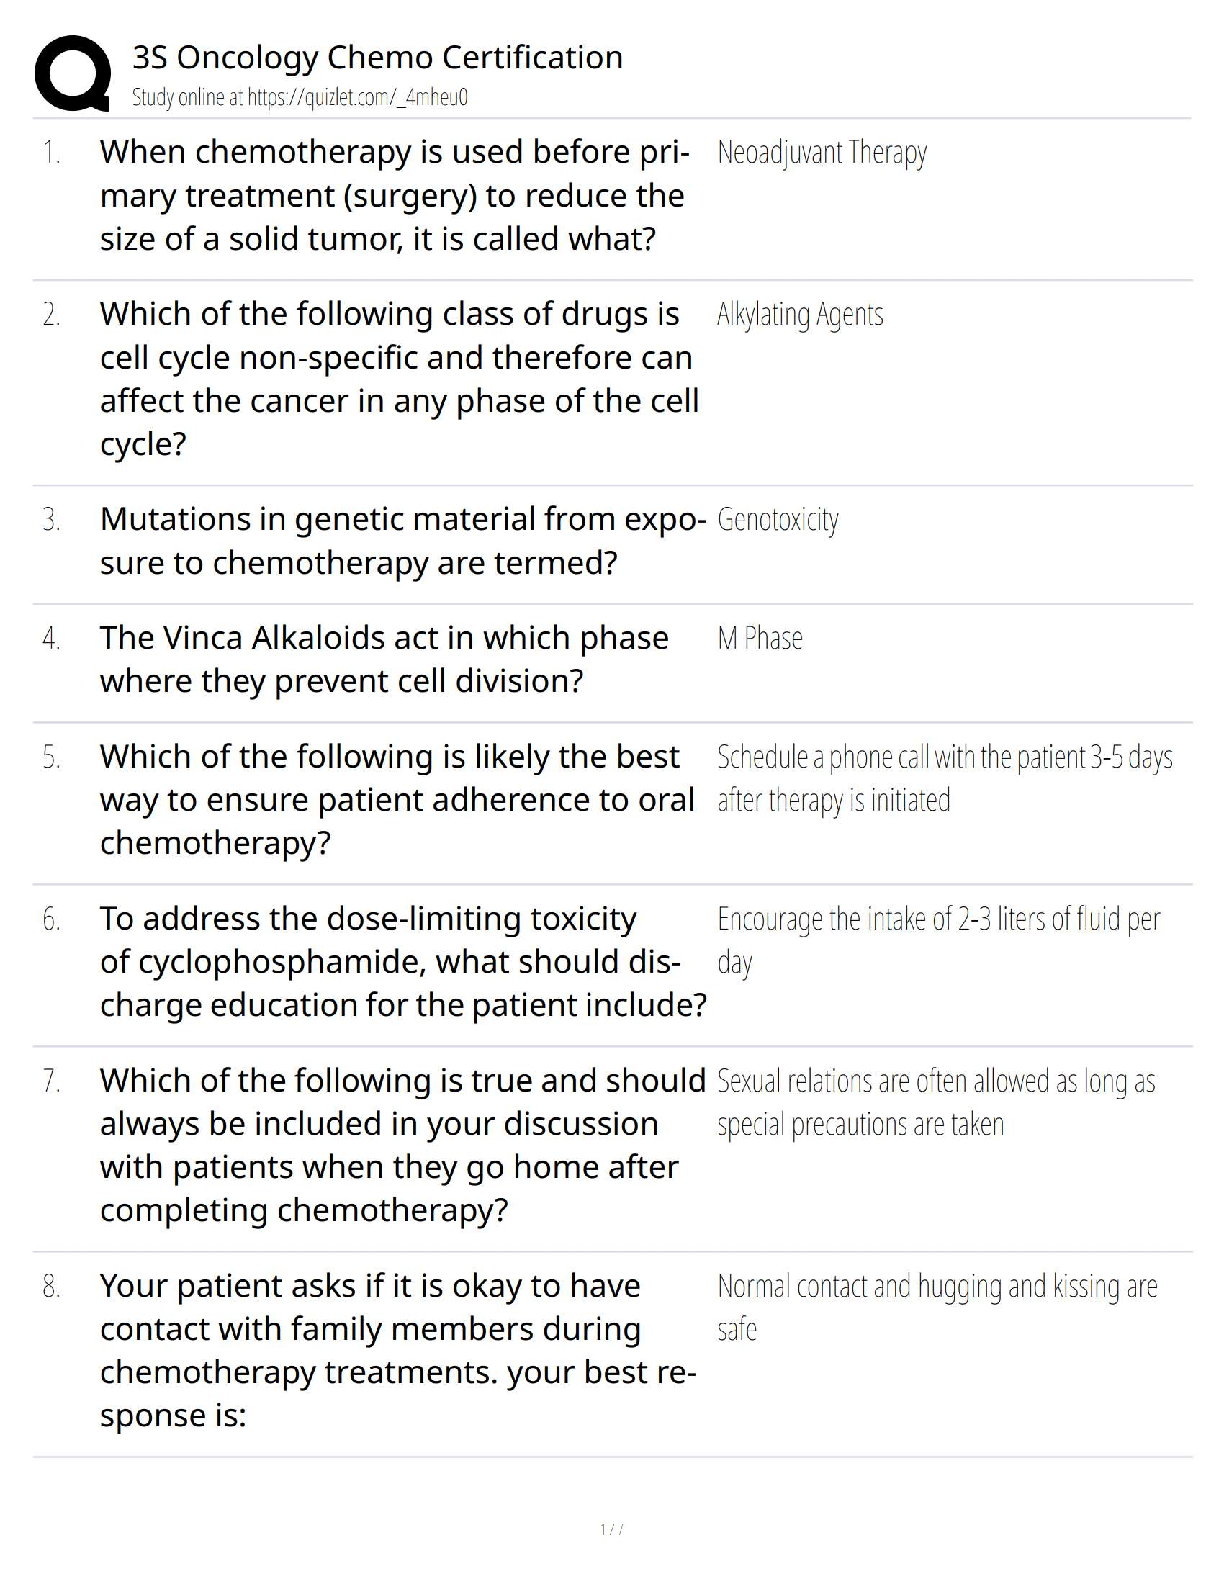Click the 'Genotoxicity' answer
The image size is (1224, 1584).
[x=777, y=520]
